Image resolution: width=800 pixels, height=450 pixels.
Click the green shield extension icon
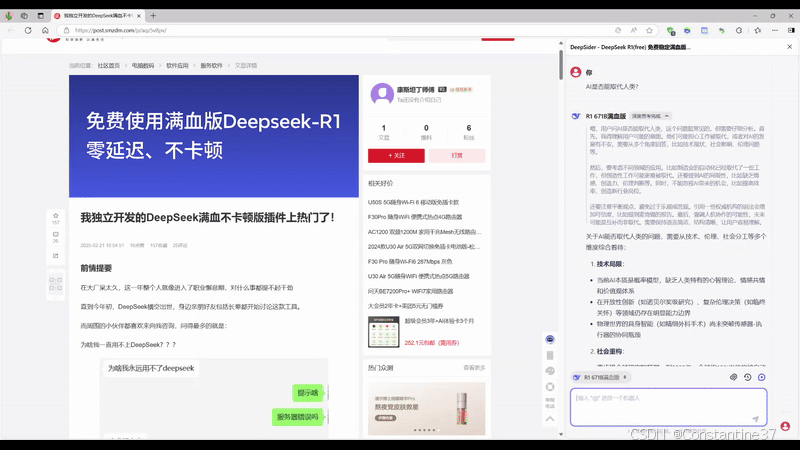[x=671, y=31]
